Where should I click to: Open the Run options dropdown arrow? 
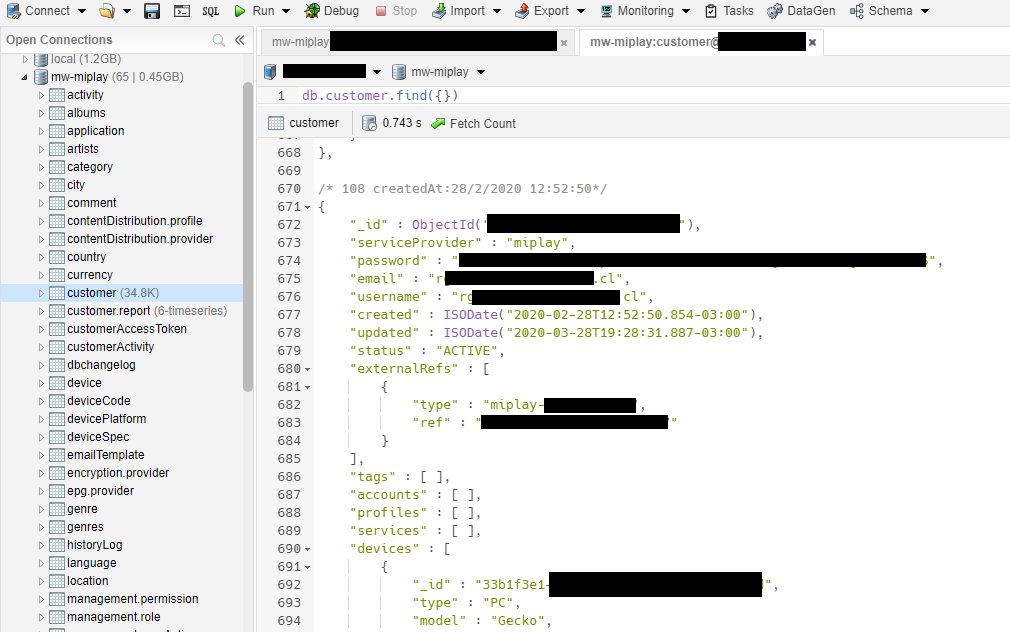click(x=286, y=11)
